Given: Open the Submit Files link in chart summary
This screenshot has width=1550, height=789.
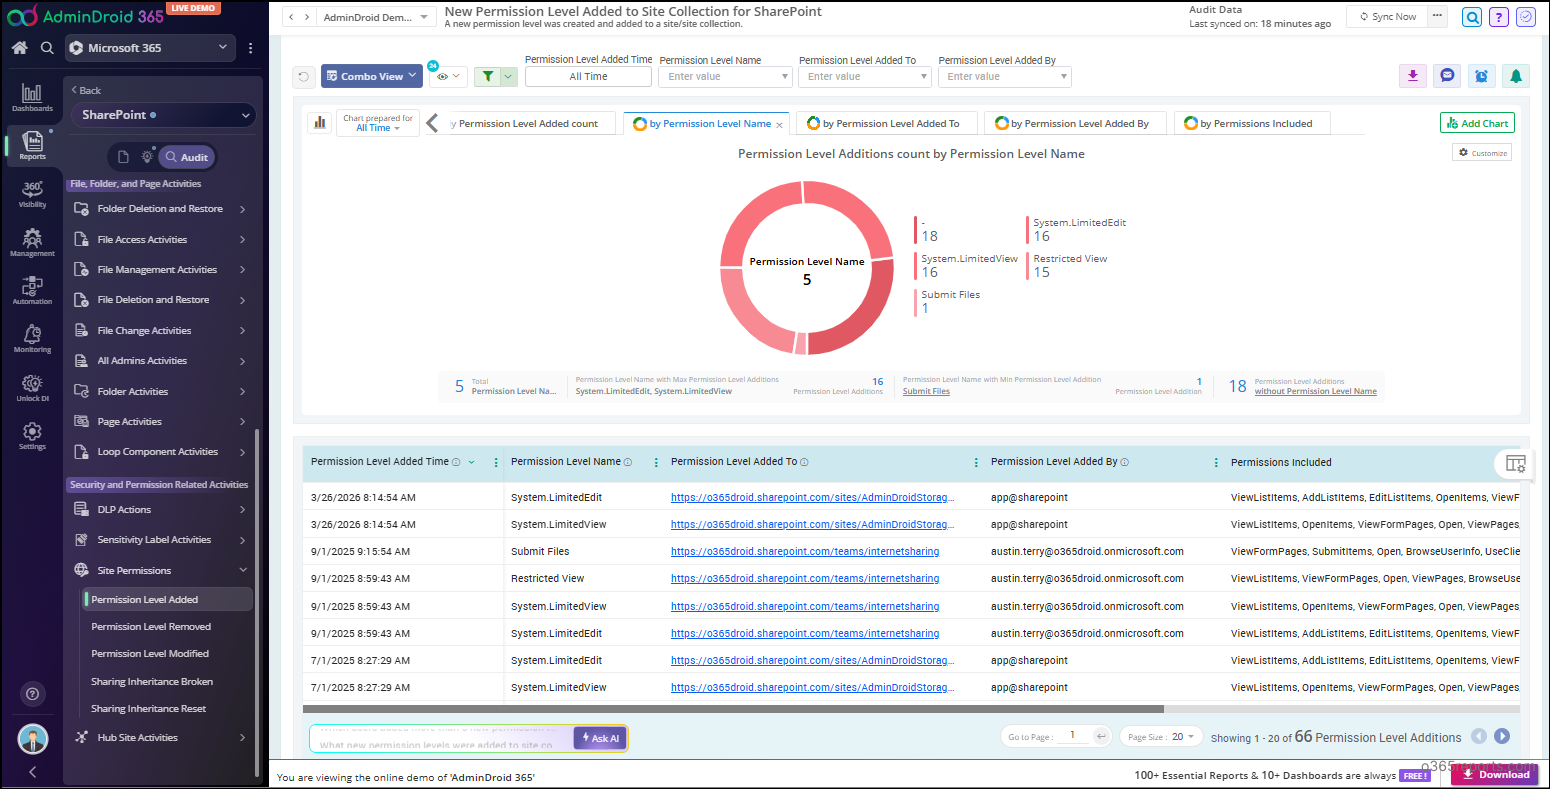Looking at the screenshot, I should tap(926, 392).
